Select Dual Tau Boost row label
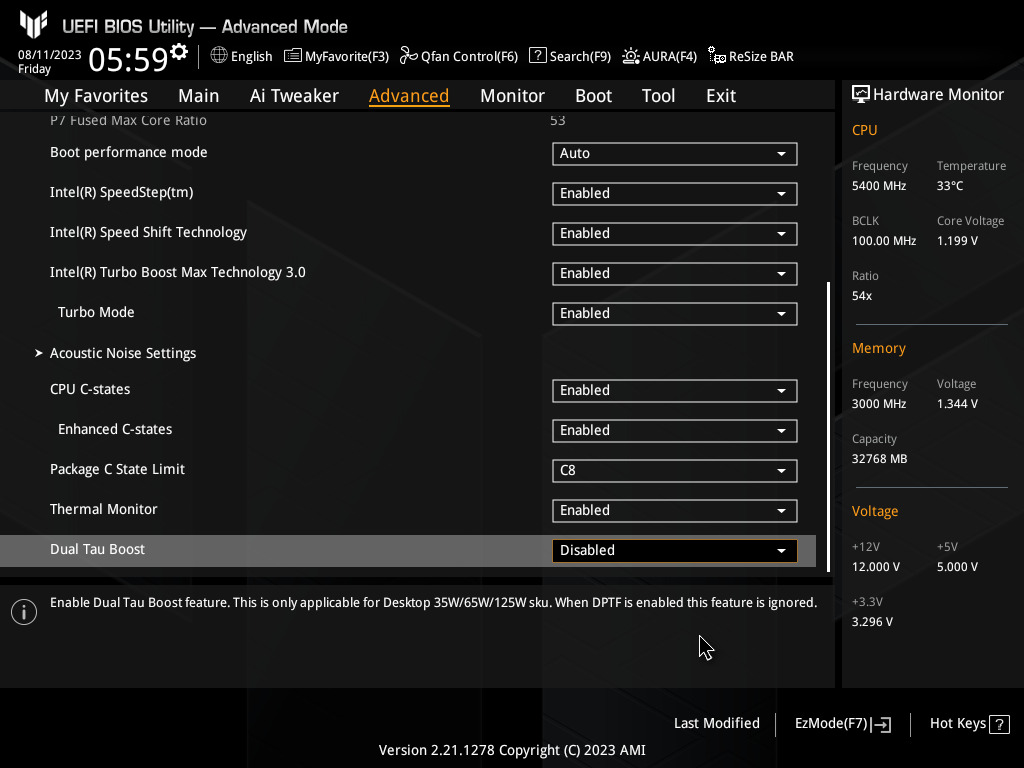Image resolution: width=1024 pixels, height=768 pixels. click(97, 549)
